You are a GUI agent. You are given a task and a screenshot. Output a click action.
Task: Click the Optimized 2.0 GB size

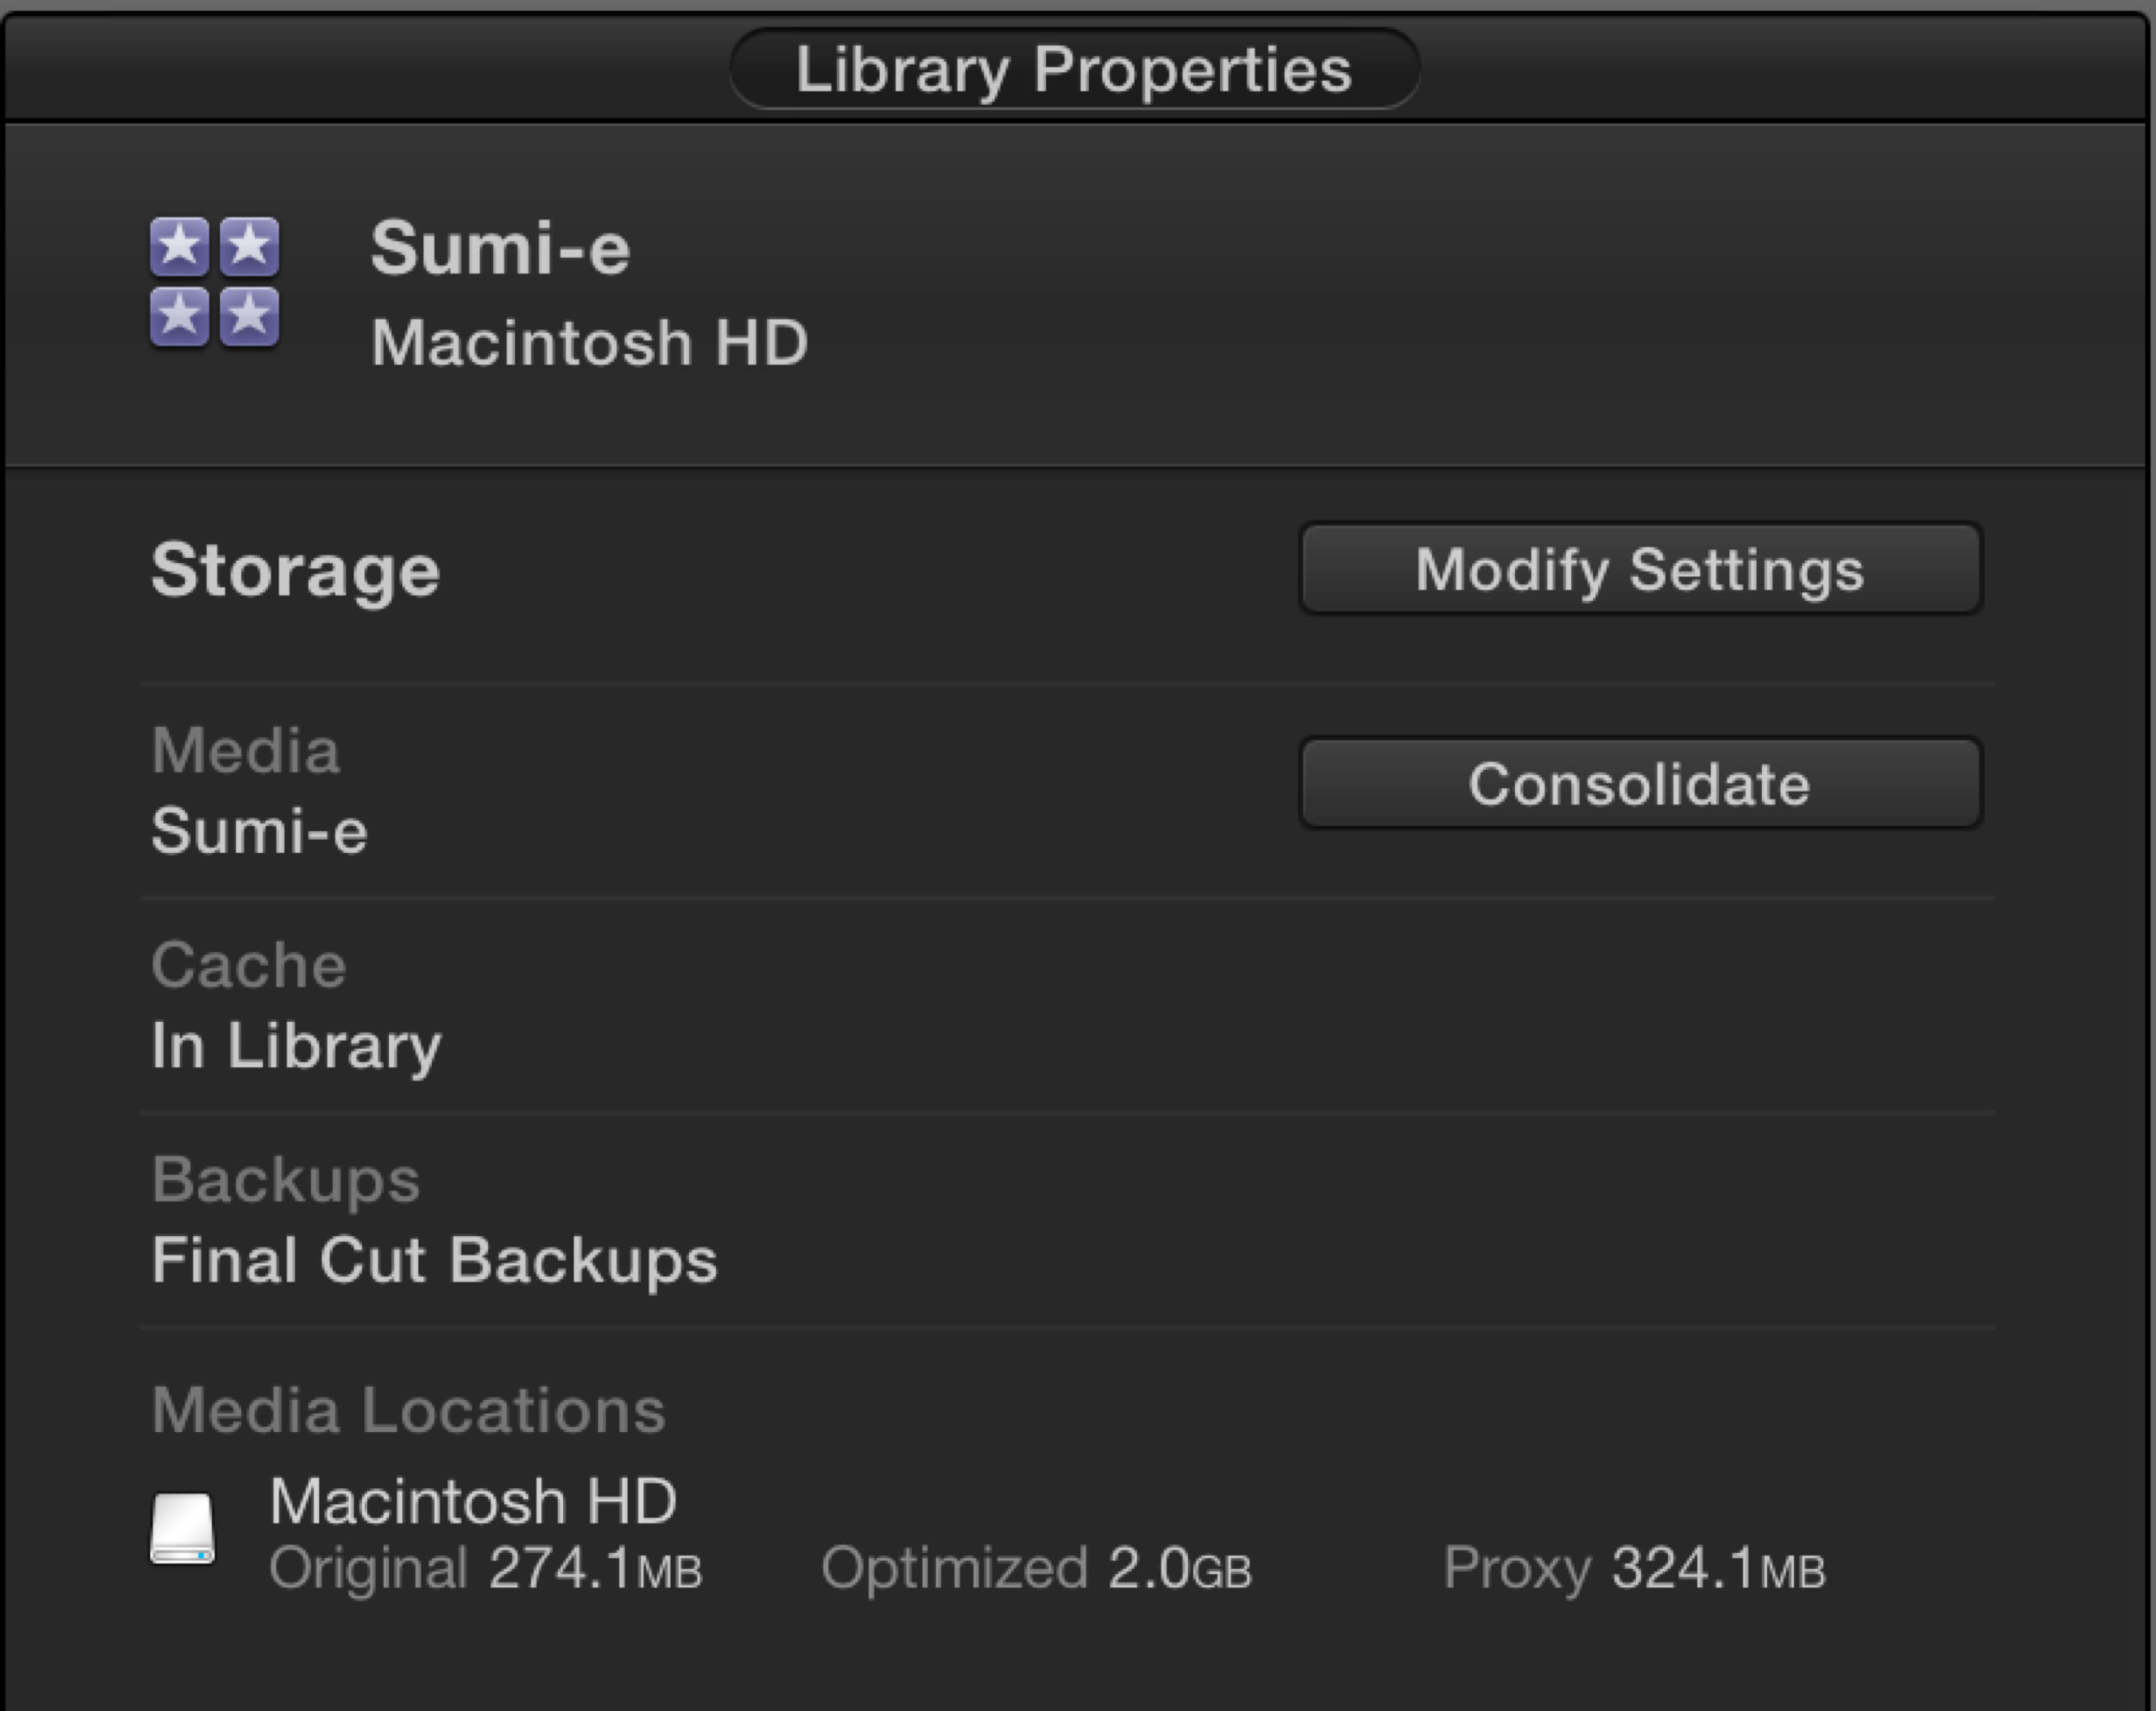(x=1180, y=1568)
